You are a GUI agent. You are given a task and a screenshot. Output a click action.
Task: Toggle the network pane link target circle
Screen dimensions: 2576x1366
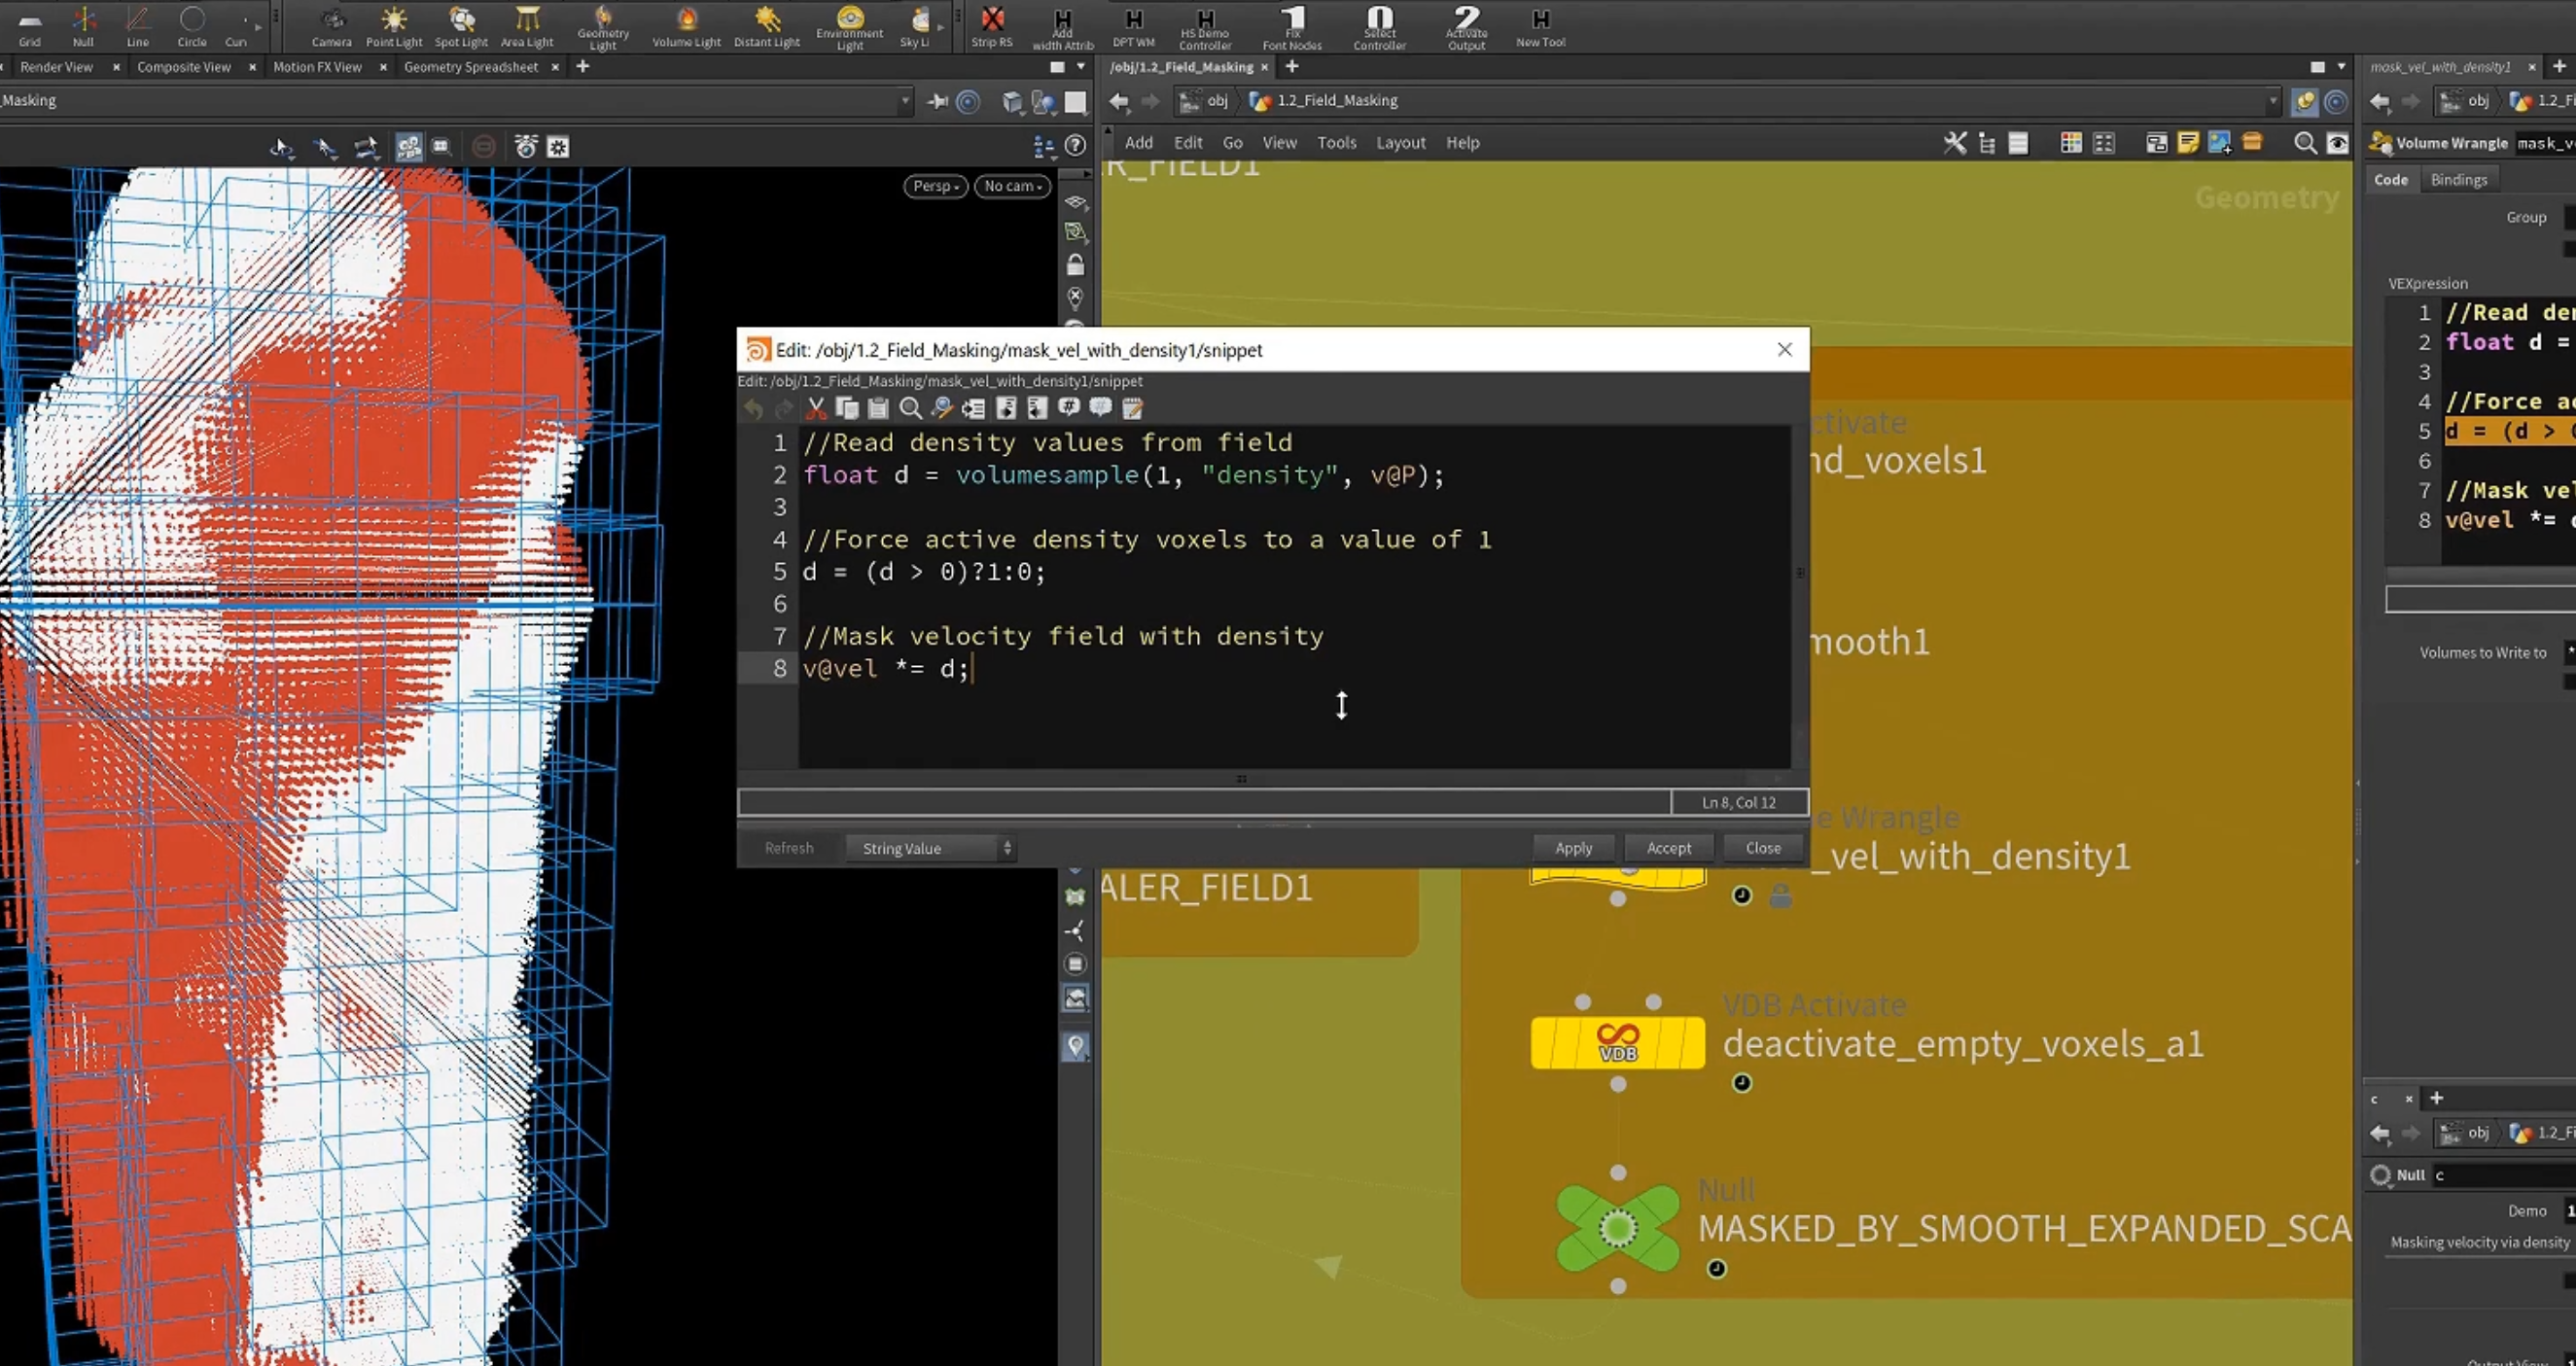2336,101
